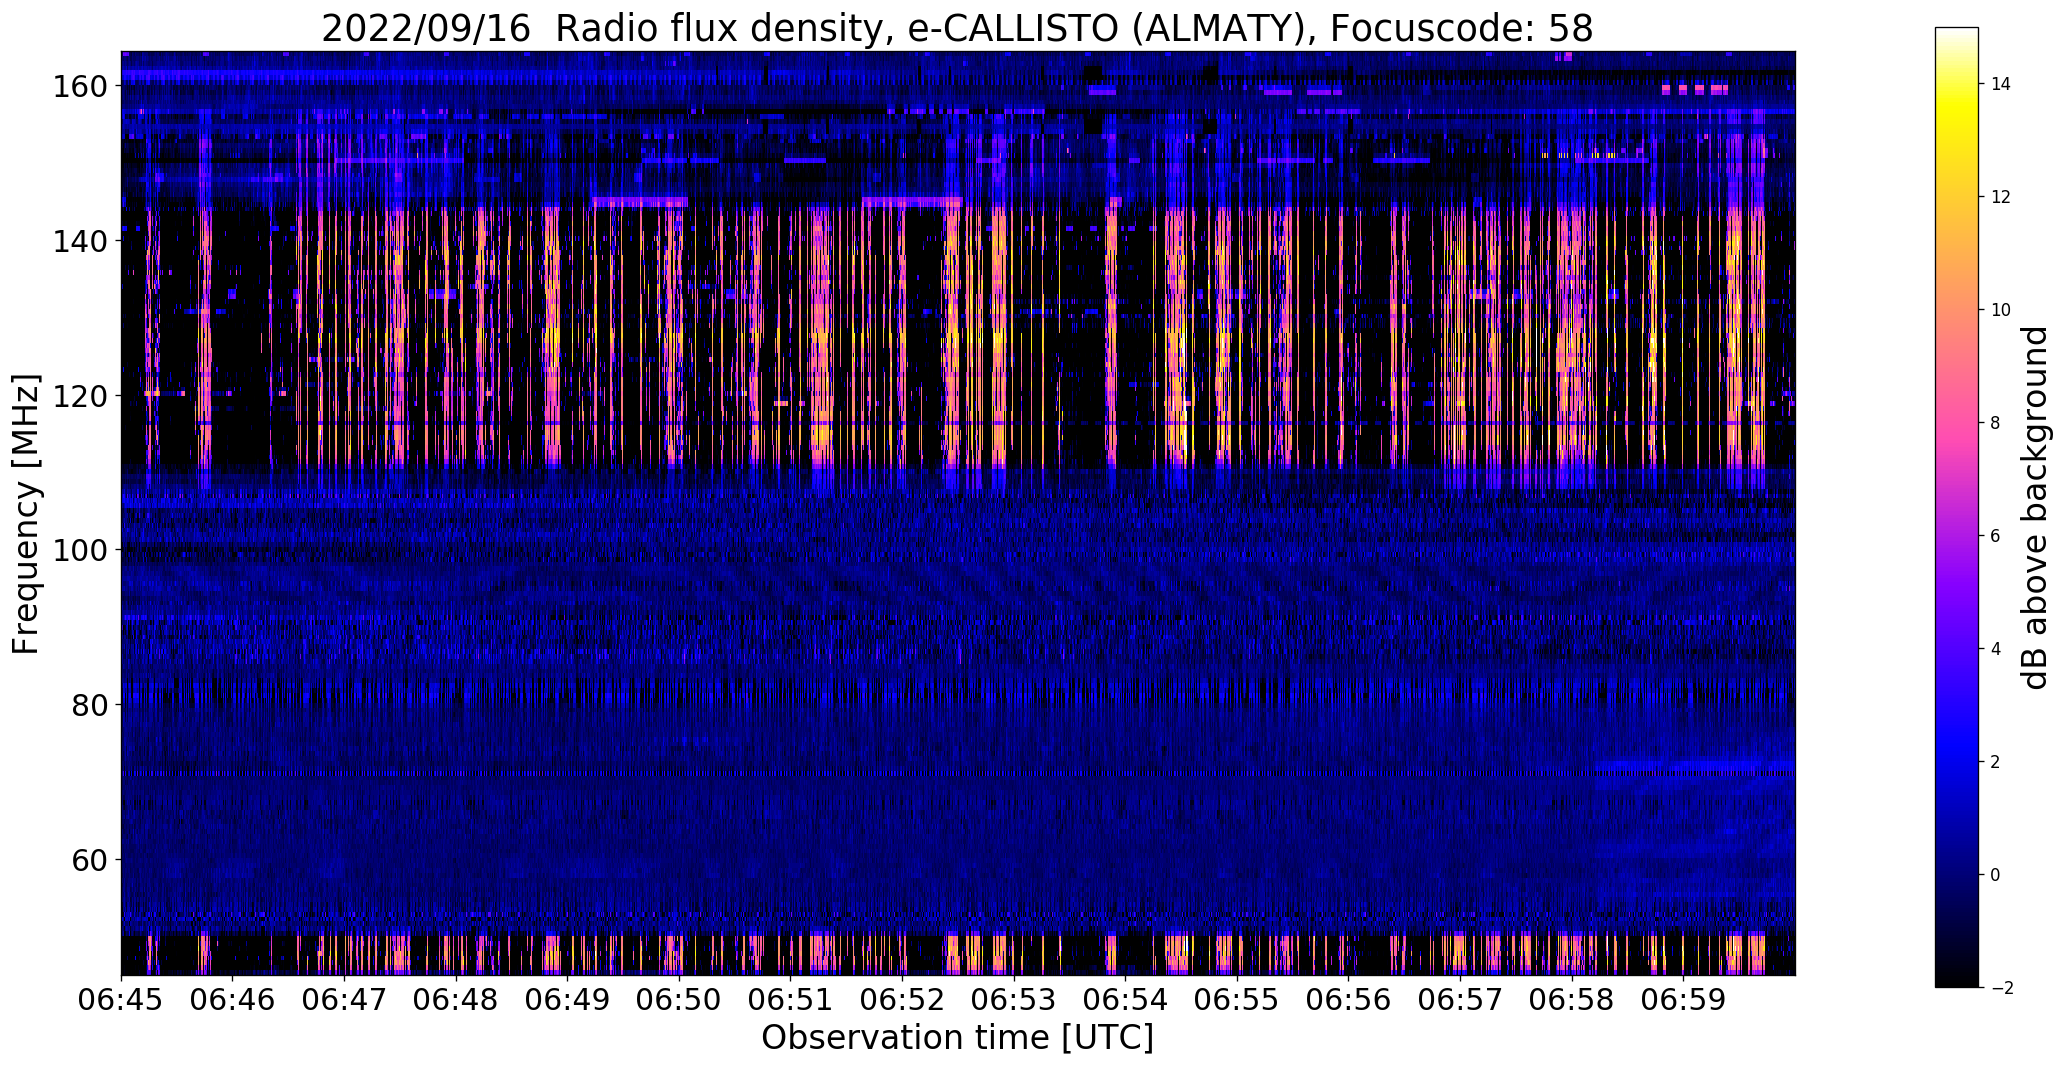Viewport: 2066px width, 1067px height.
Task: Click the 06:48 time tick label
Action: click(x=456, y=1000)
